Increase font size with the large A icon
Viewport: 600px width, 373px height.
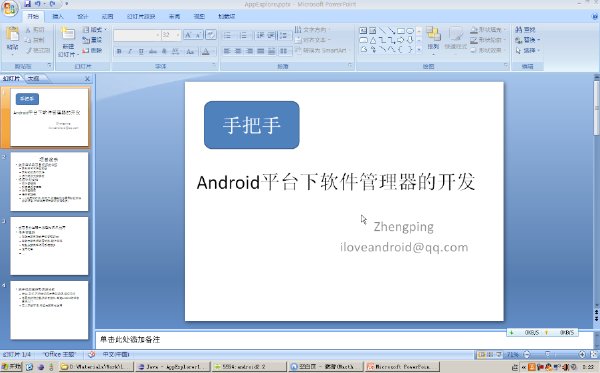pos(188,35)
